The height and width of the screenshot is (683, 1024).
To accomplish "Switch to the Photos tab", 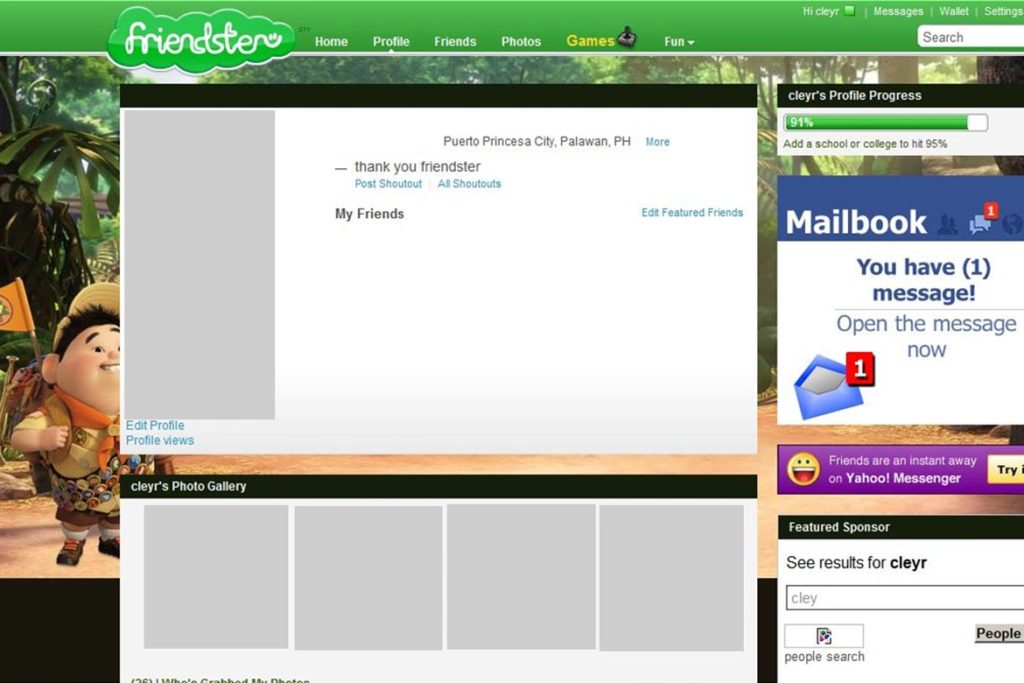I will tap(521, 42).
